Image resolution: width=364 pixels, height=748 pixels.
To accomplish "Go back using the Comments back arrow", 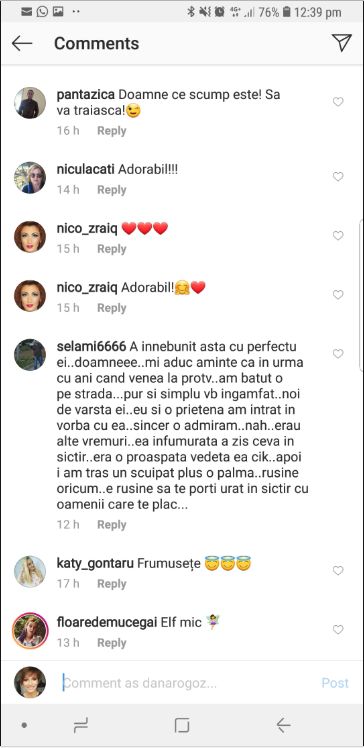I will [x=22, y=43].
